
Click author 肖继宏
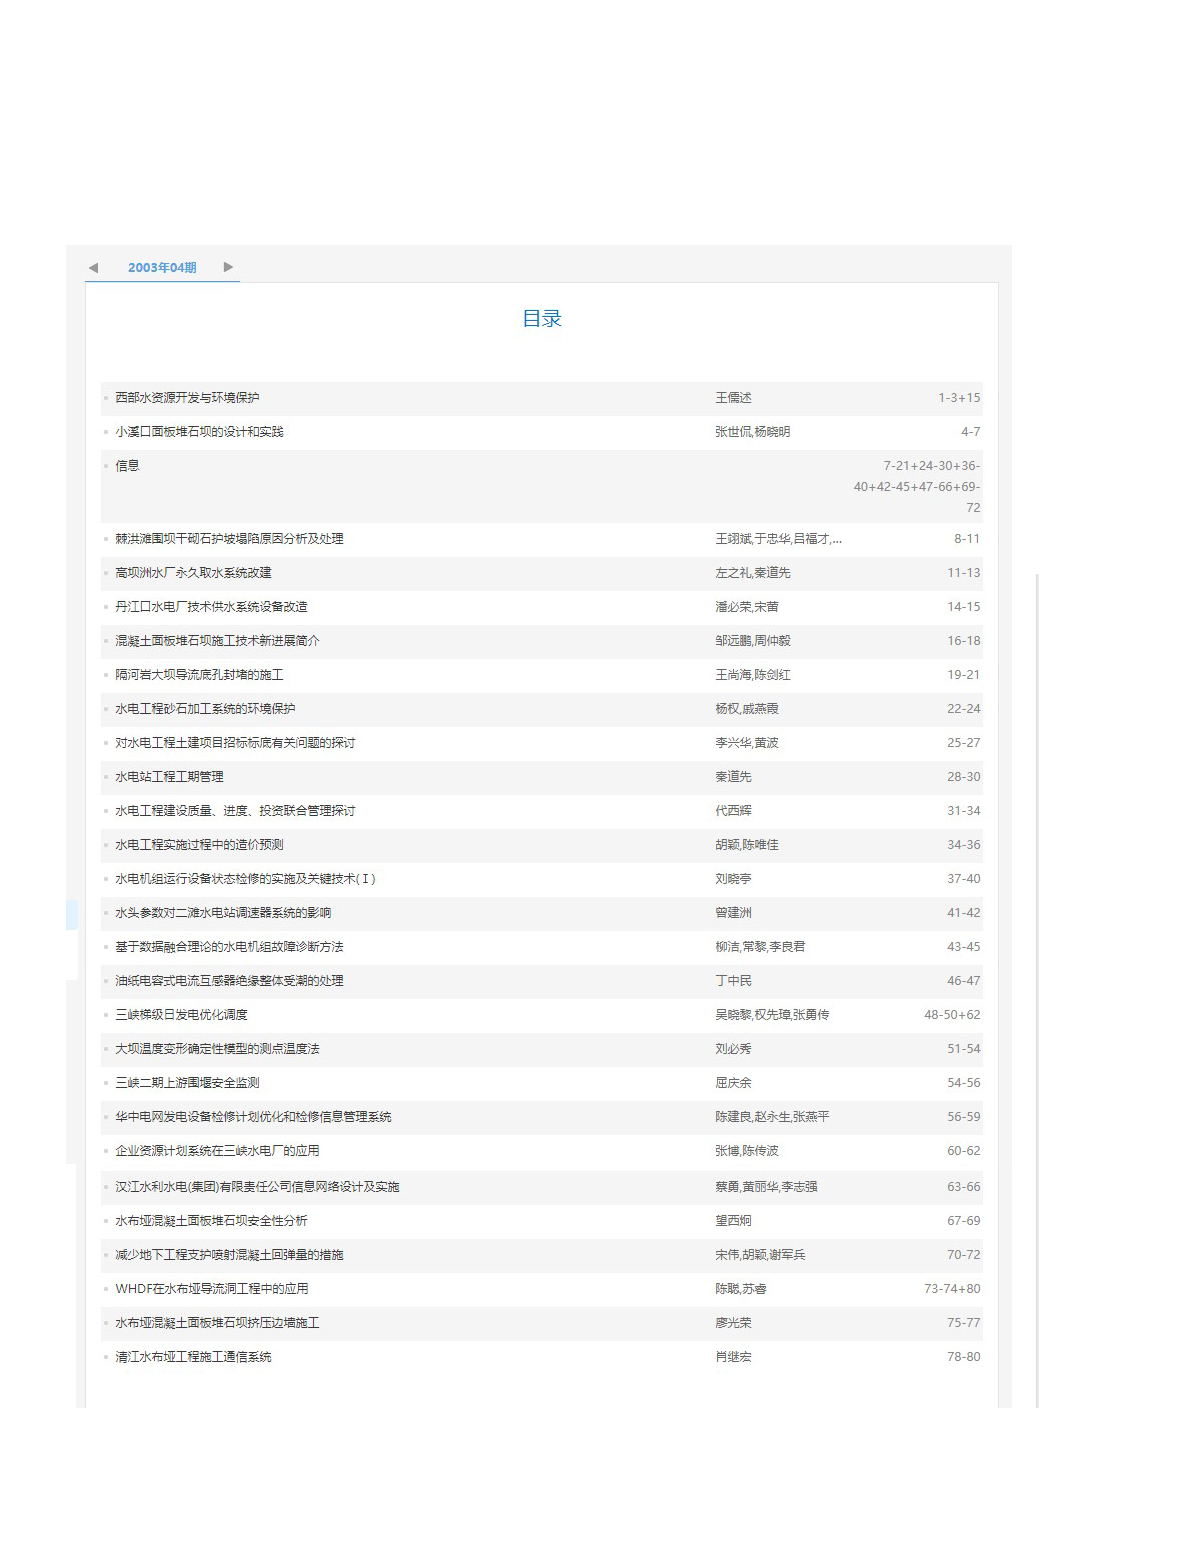point(733,1357)
